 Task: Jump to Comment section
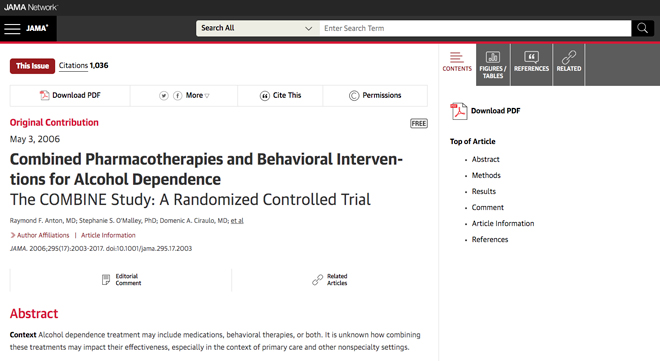pyautogui.click(x=487, y=207)
